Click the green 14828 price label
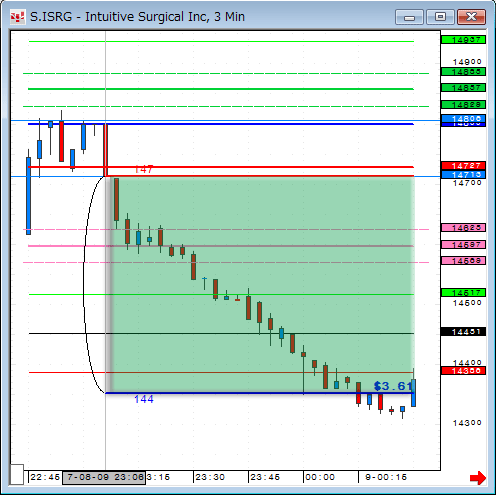The width and height of the screenshot is (496, 495). click(x=463, y=105)
